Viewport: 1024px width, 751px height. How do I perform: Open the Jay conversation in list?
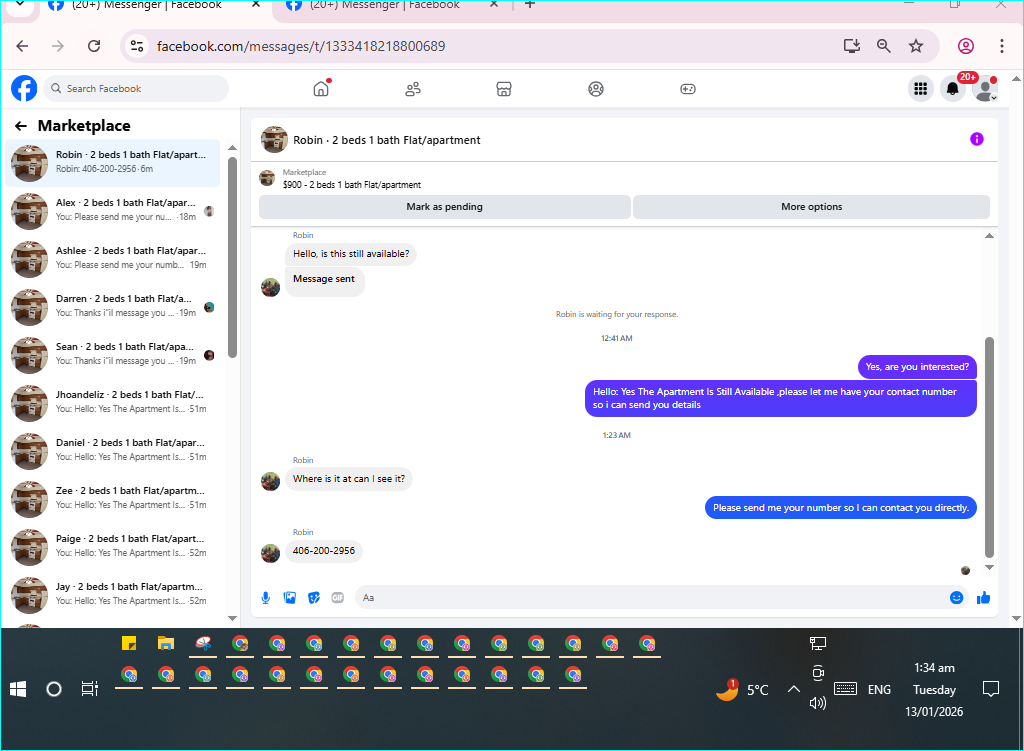(x=113, y=595)
